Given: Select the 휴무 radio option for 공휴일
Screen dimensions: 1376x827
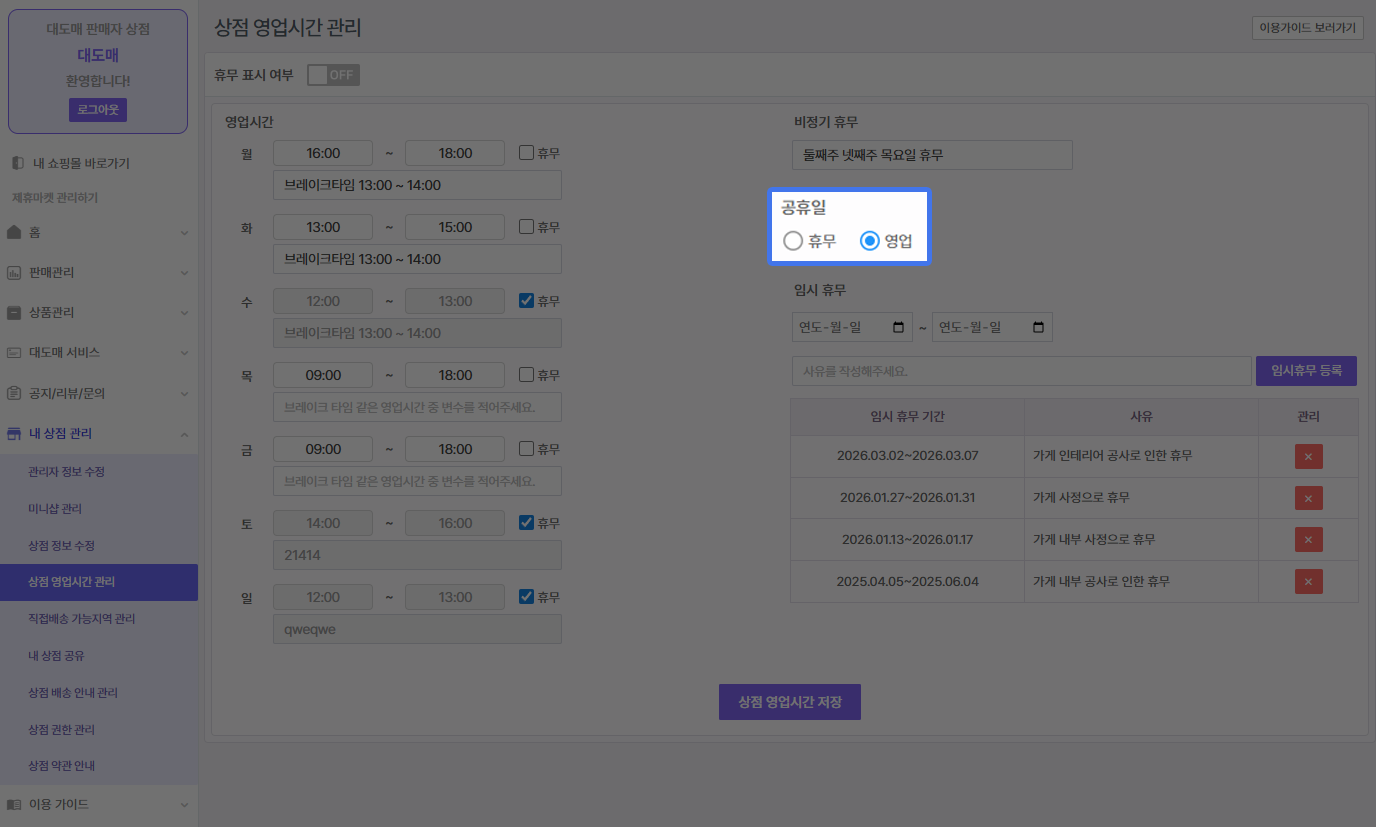Looking at the screenshot, I should pyautogui.click(x=793, y=241).
